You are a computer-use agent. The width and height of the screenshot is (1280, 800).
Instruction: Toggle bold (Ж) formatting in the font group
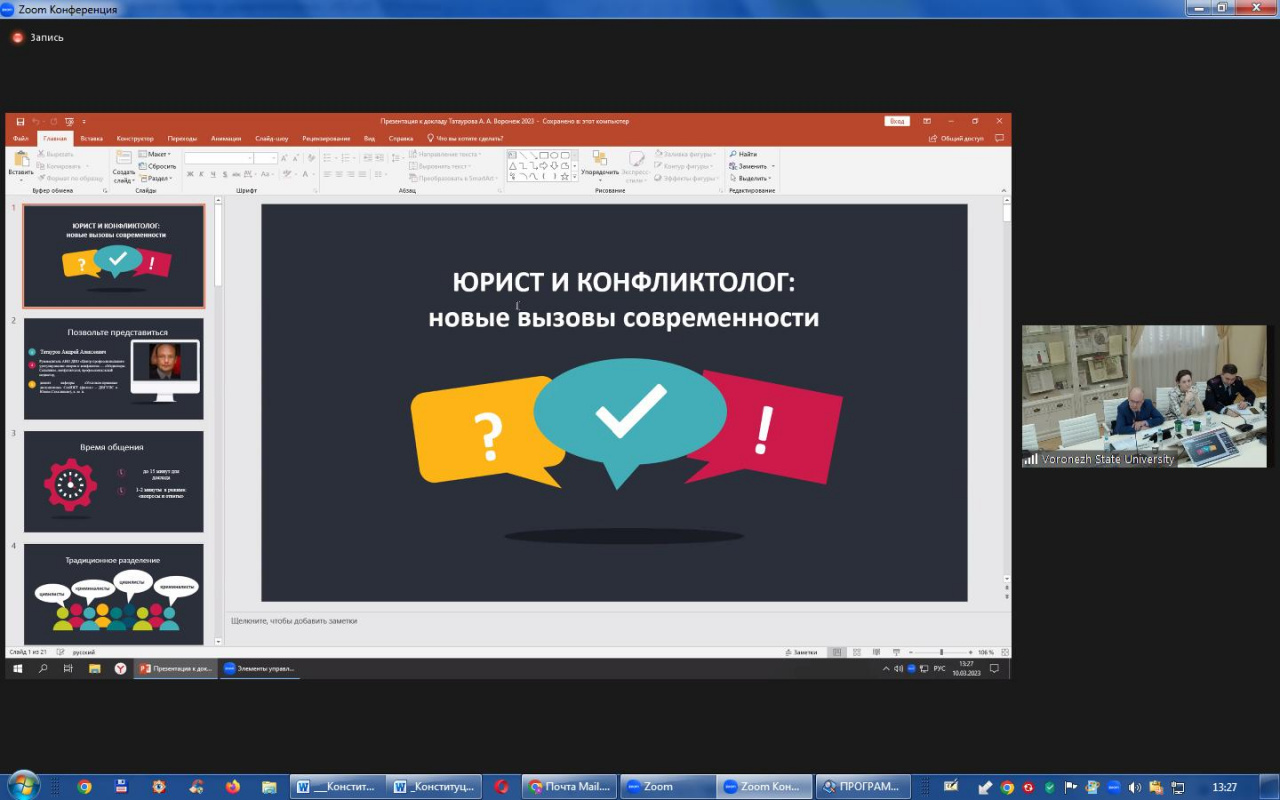point(189,174)
